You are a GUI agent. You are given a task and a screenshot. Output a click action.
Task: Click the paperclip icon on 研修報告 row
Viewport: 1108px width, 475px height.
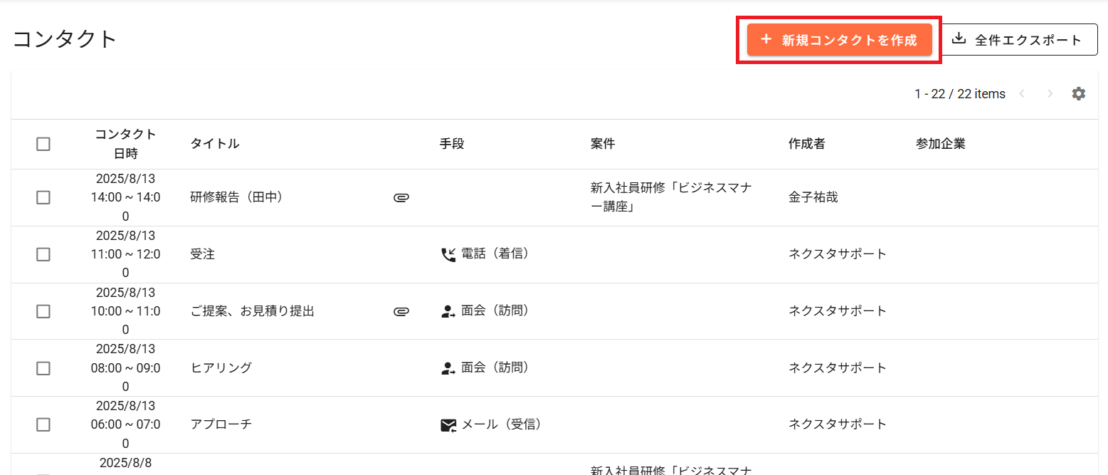tap(401, 198)
